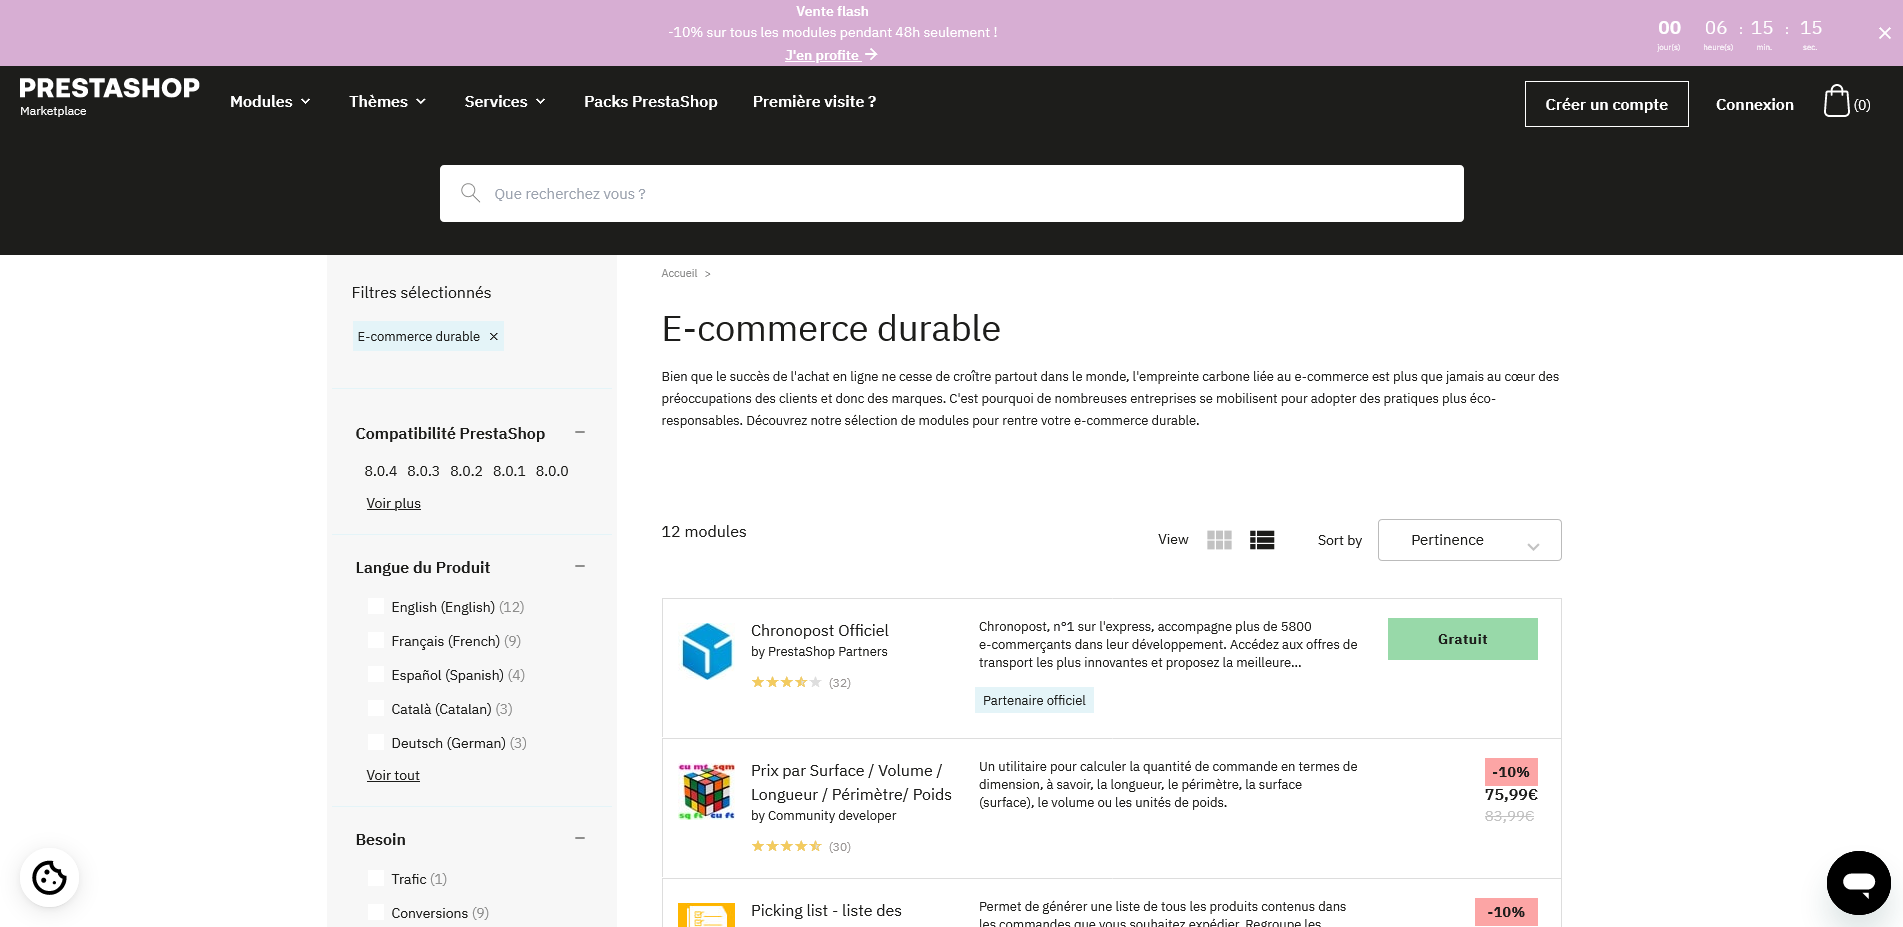1903x927 pixels.
Task: Open Packs PrestaShop menu item
Action: pos(651,102)
